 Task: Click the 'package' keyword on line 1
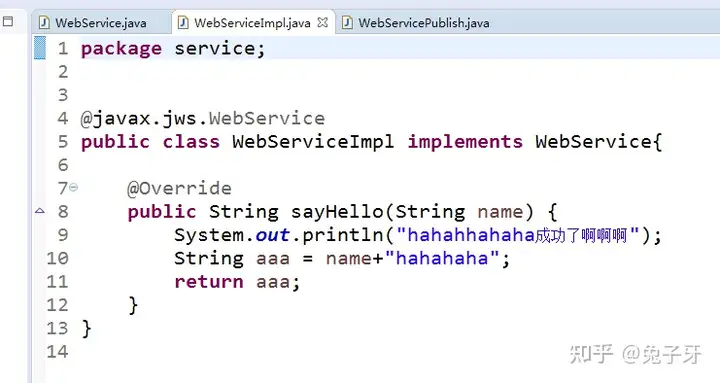(121, 49)
